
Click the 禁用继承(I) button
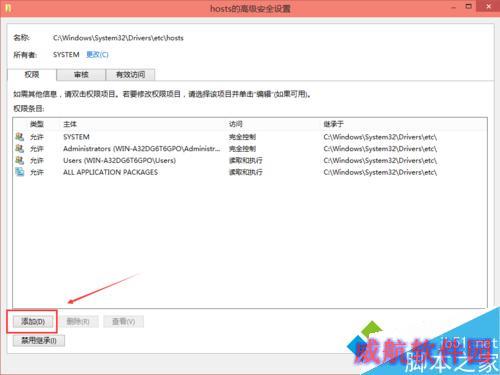[x=39, y=340]
